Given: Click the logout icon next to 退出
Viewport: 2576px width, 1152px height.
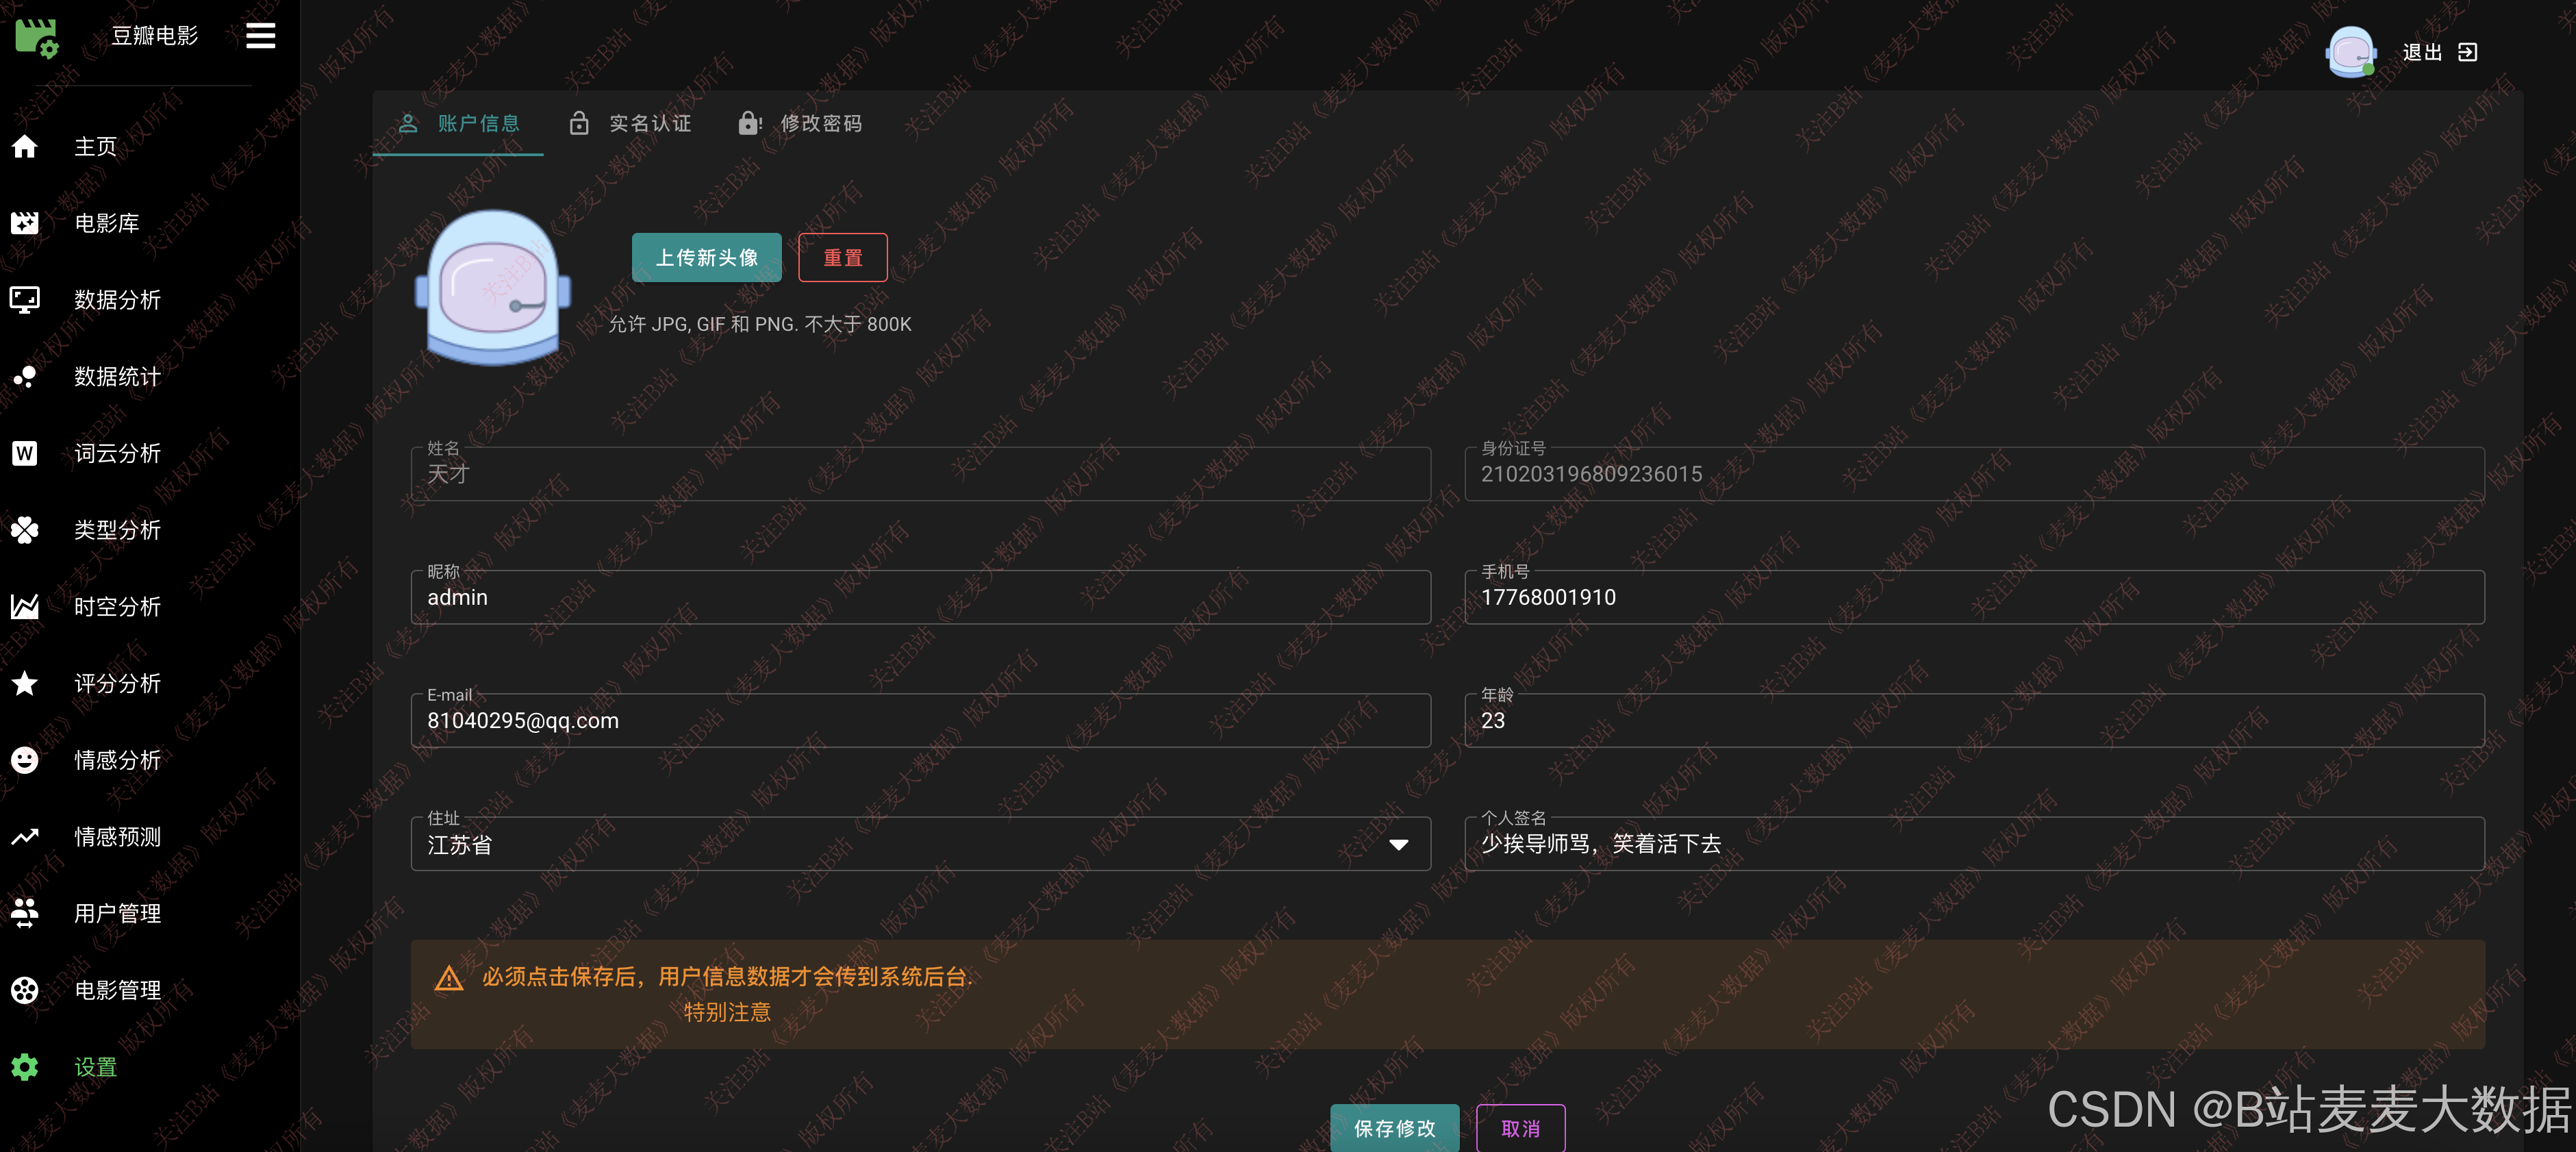Looking at the screenshot, I should coord(2467,52).
